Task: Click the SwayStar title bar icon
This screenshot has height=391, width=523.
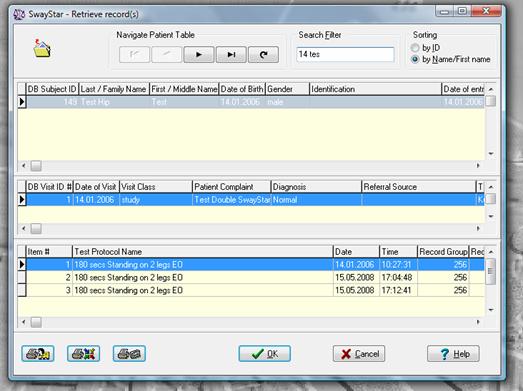Action: pos(19,14)
